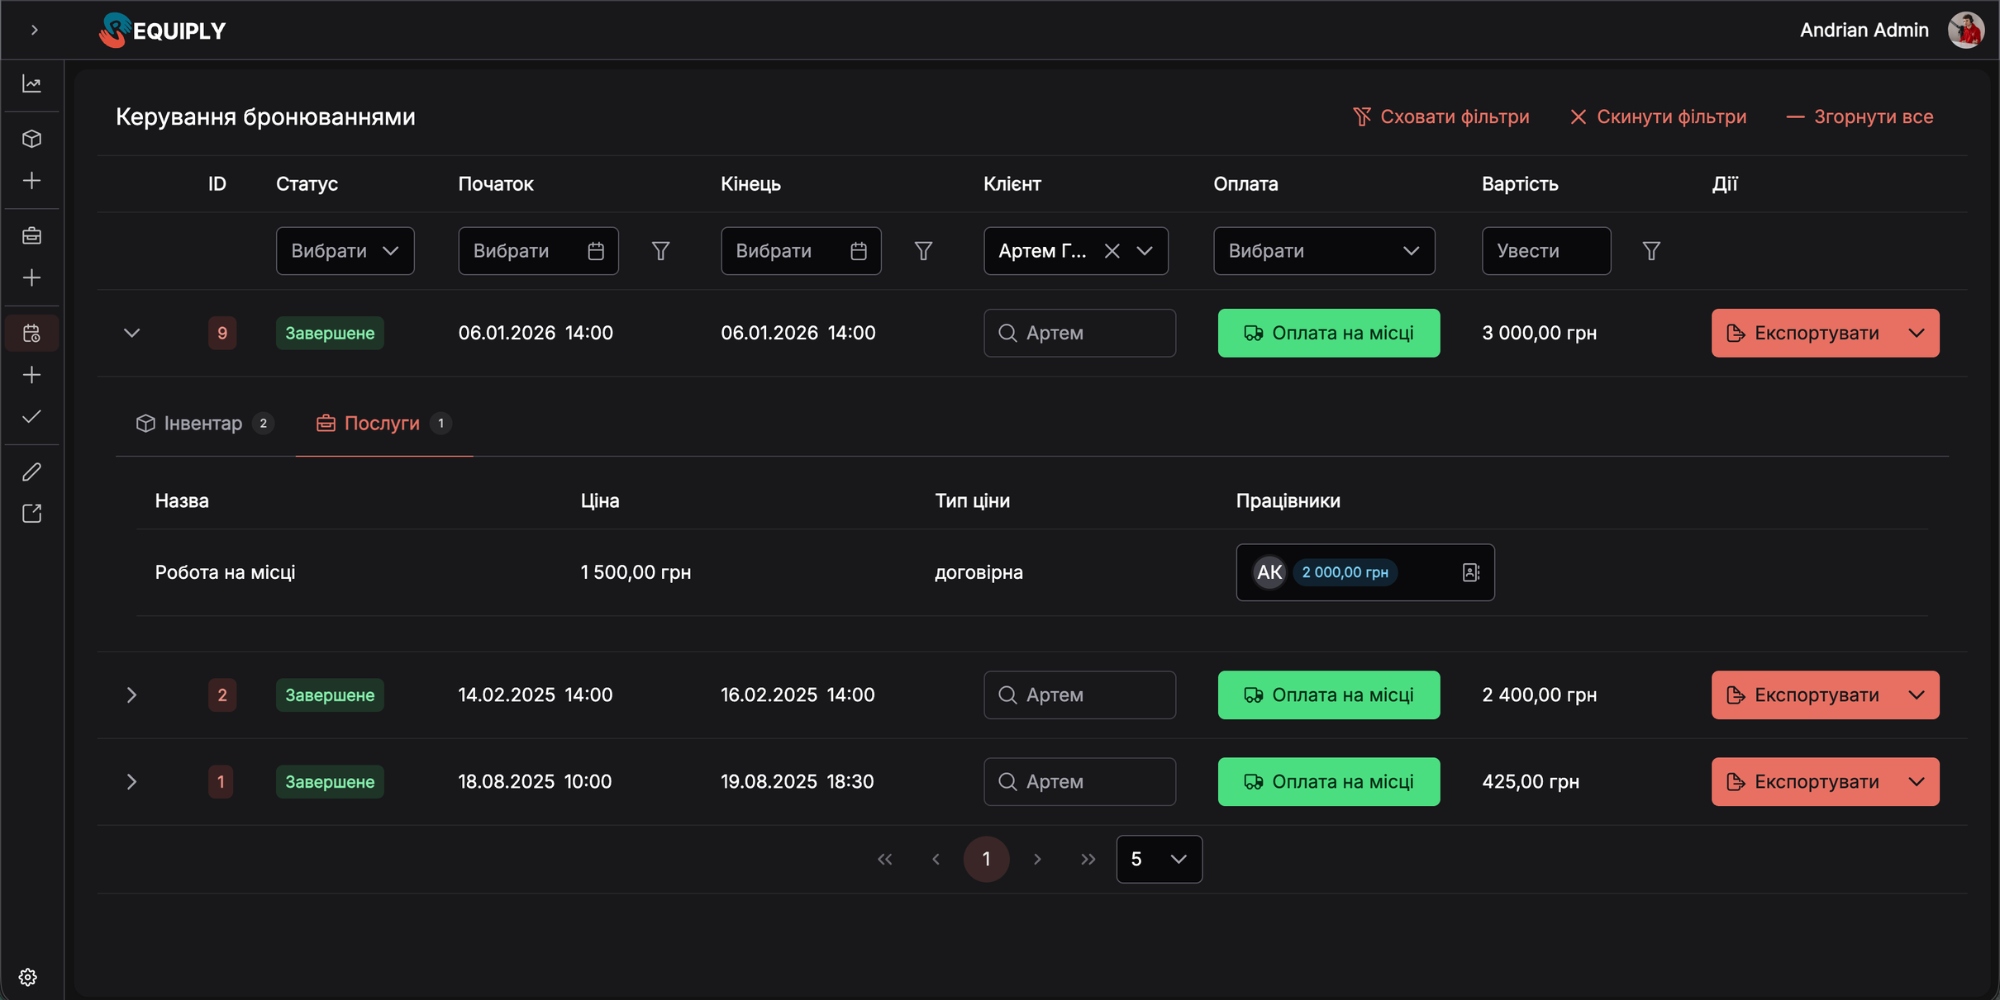Open rows-per-page dropdown showing 5
2000x1000 pixels.
1158,859
